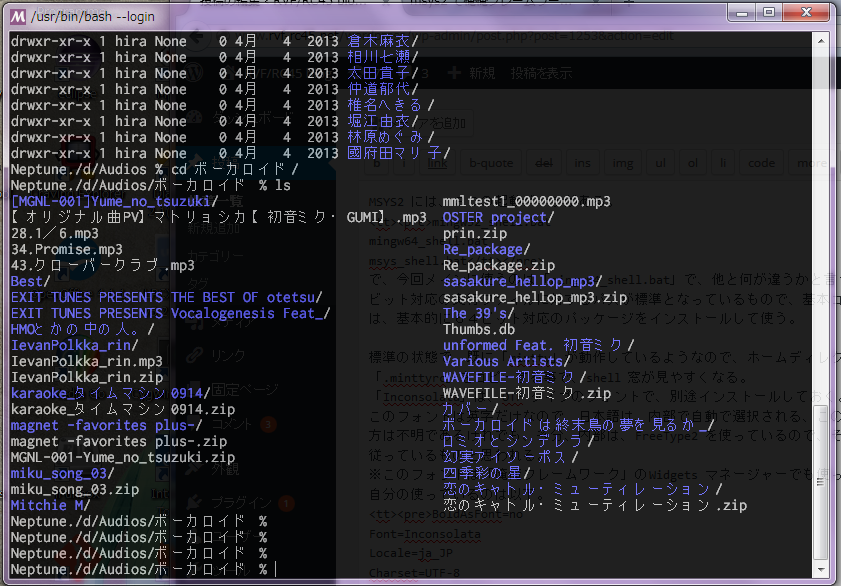Open プラグイン in the WordPress sidebar behind
Image resolution: width=841 pixels, height=586 pixels.
point(239,503)
